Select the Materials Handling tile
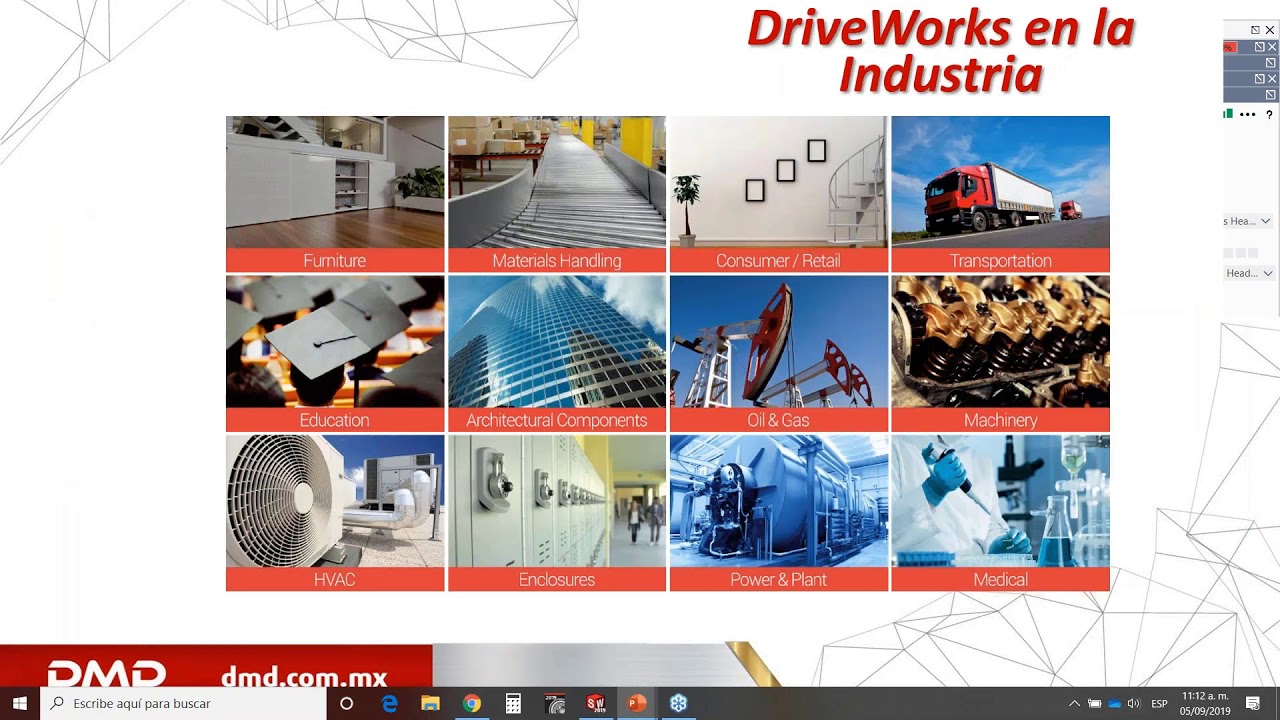1280x720 pixels. (557, 194)
